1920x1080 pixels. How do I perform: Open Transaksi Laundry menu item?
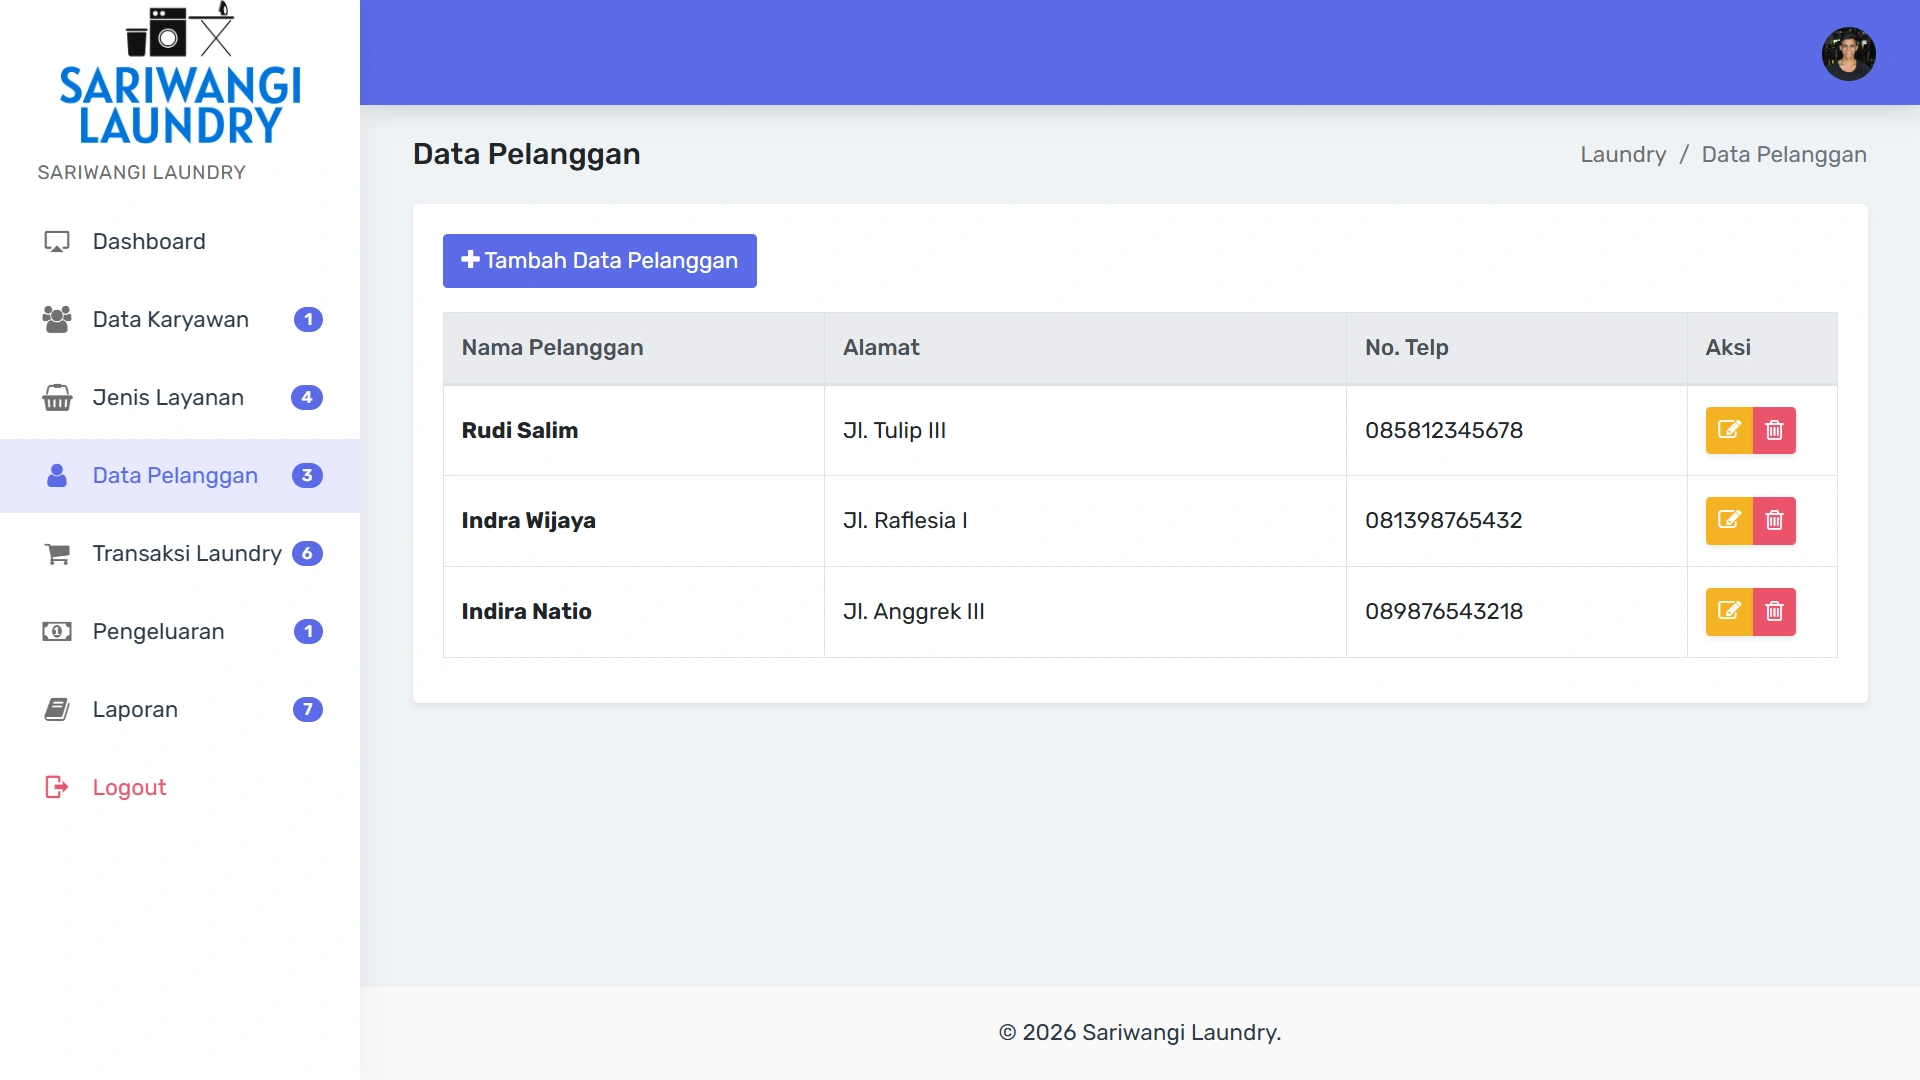tap(180, 554)
